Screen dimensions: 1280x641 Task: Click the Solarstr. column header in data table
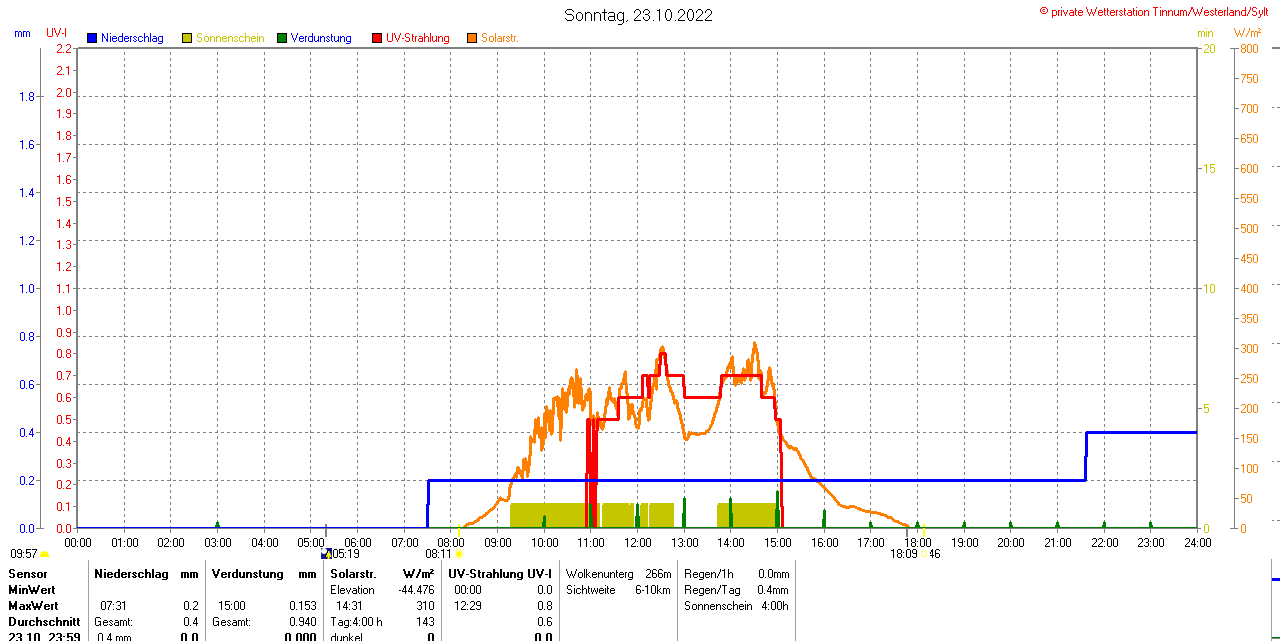353,574
